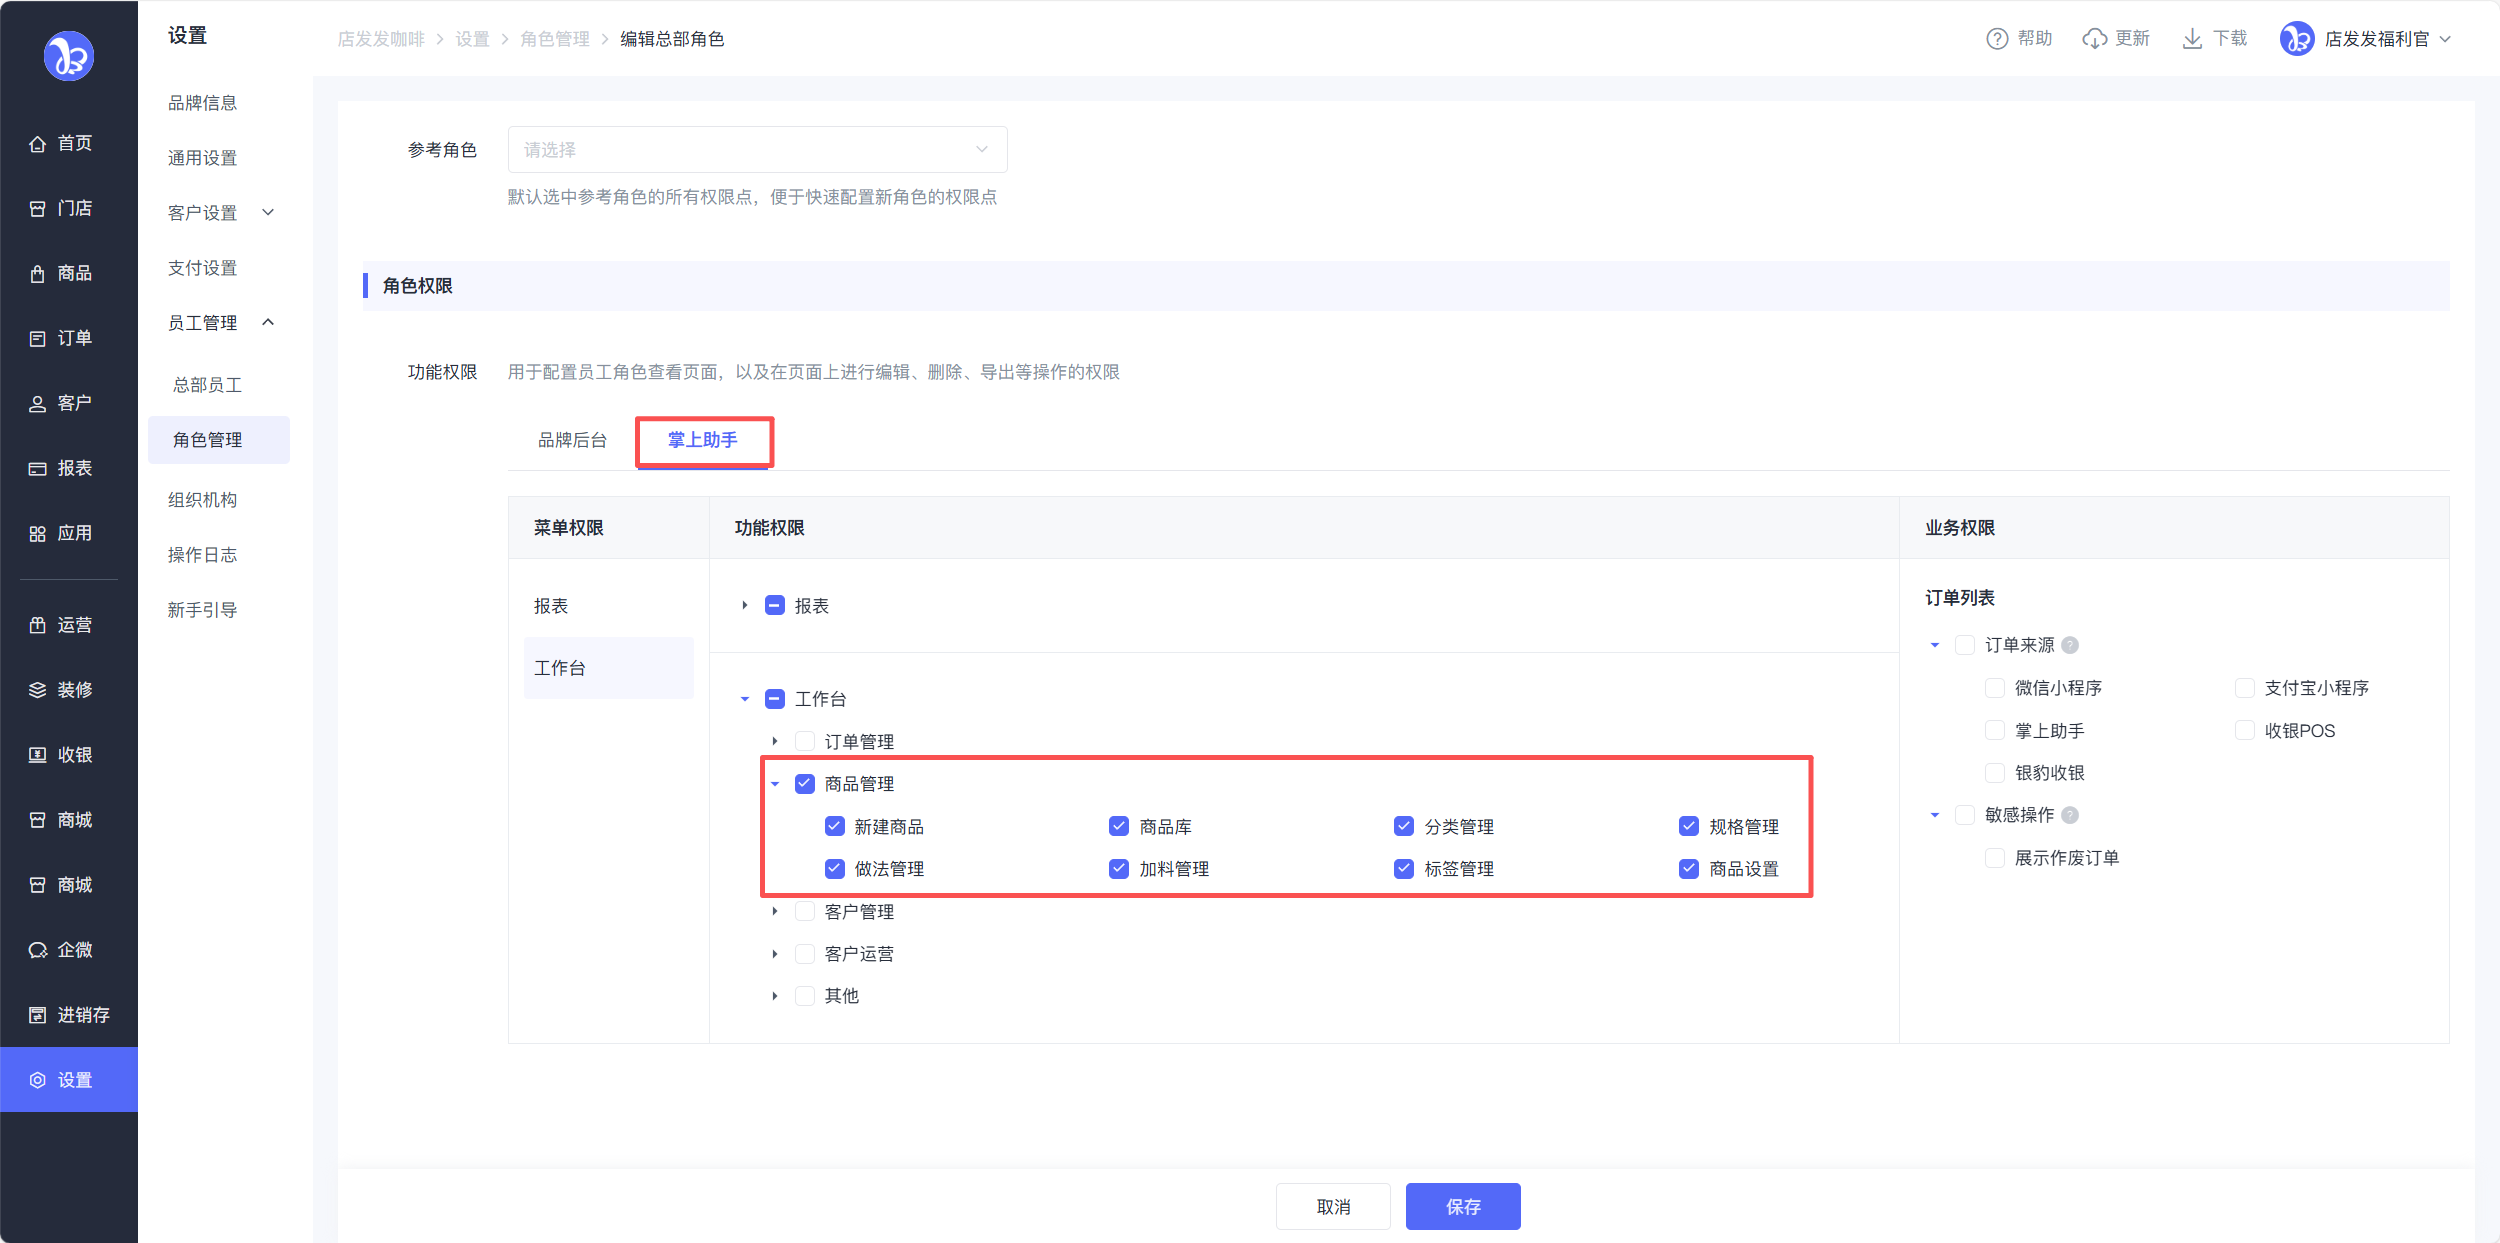Click the 下载 download icon
2500x1243 pixels.
point(2192,39)
